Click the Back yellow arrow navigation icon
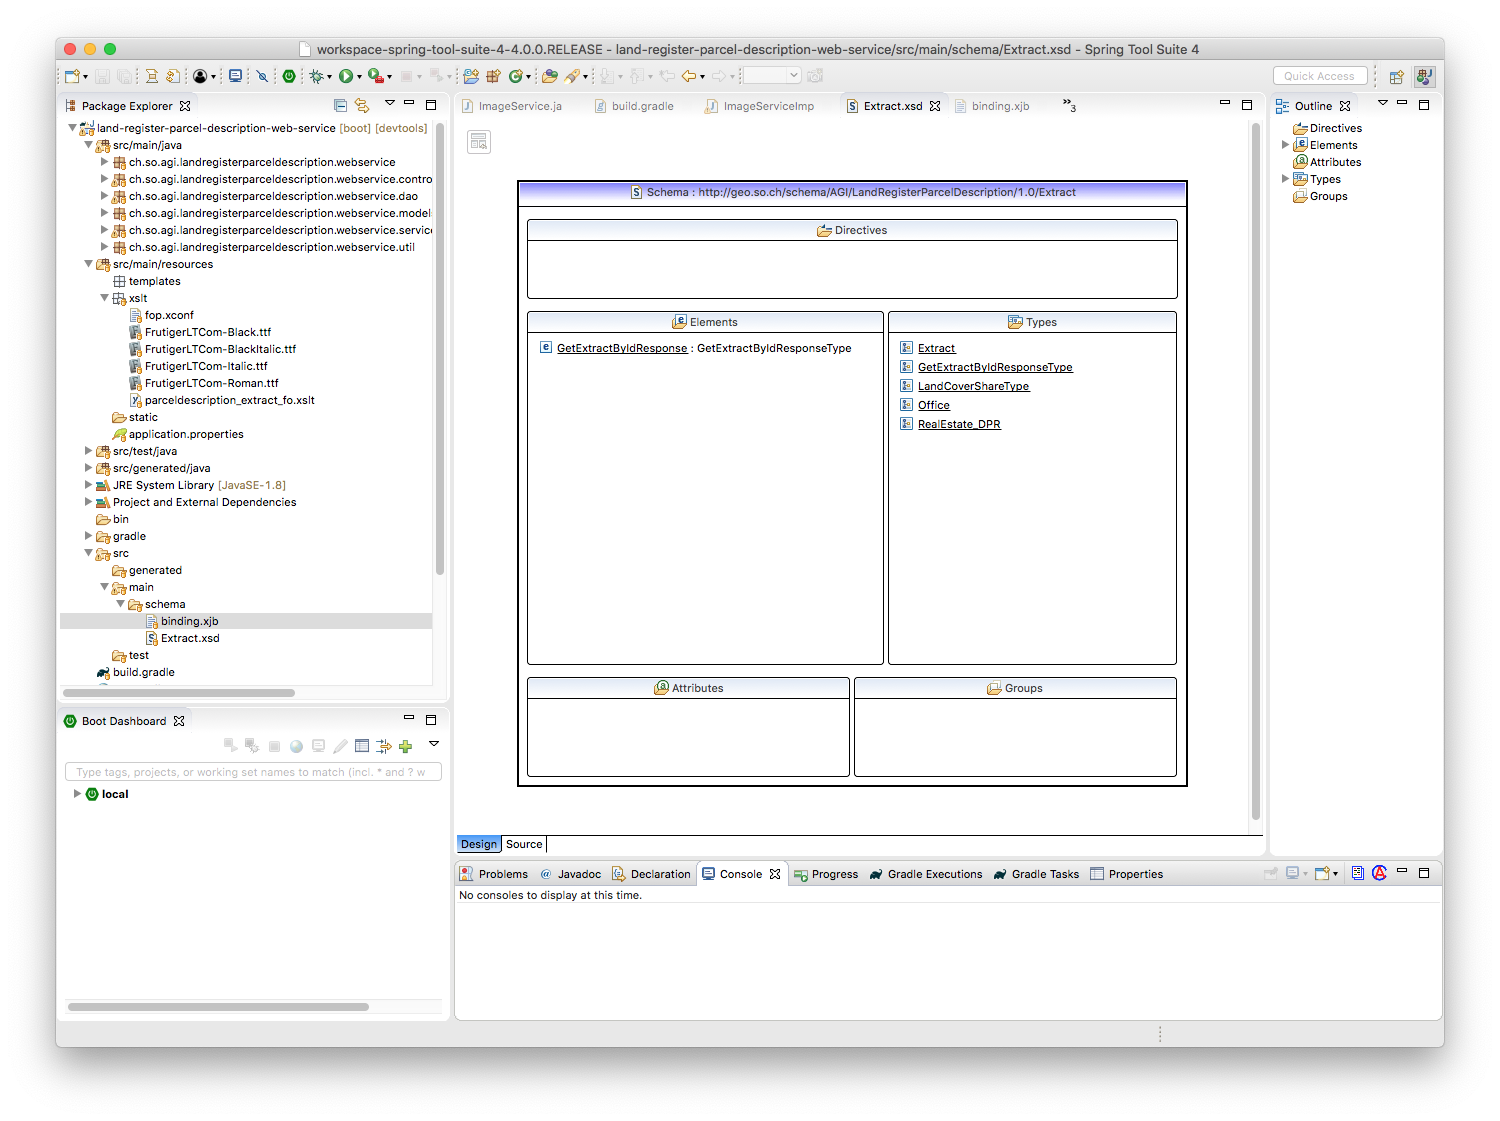 689,76
